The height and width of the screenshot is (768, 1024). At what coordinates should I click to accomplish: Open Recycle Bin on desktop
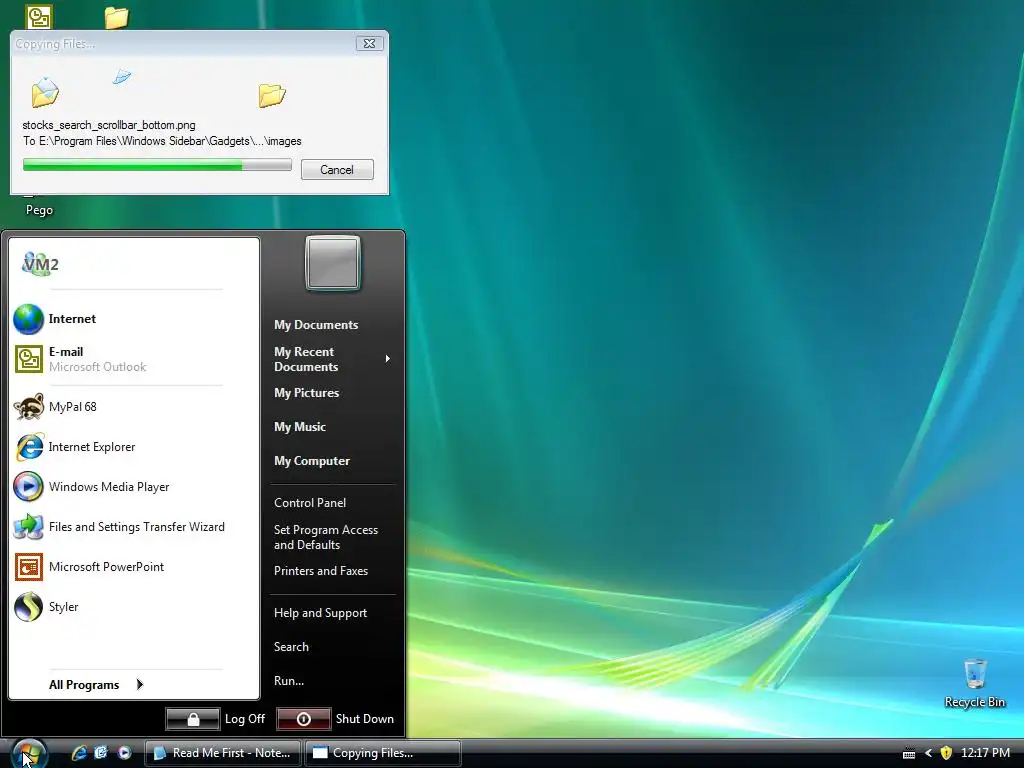click(974, 683)
